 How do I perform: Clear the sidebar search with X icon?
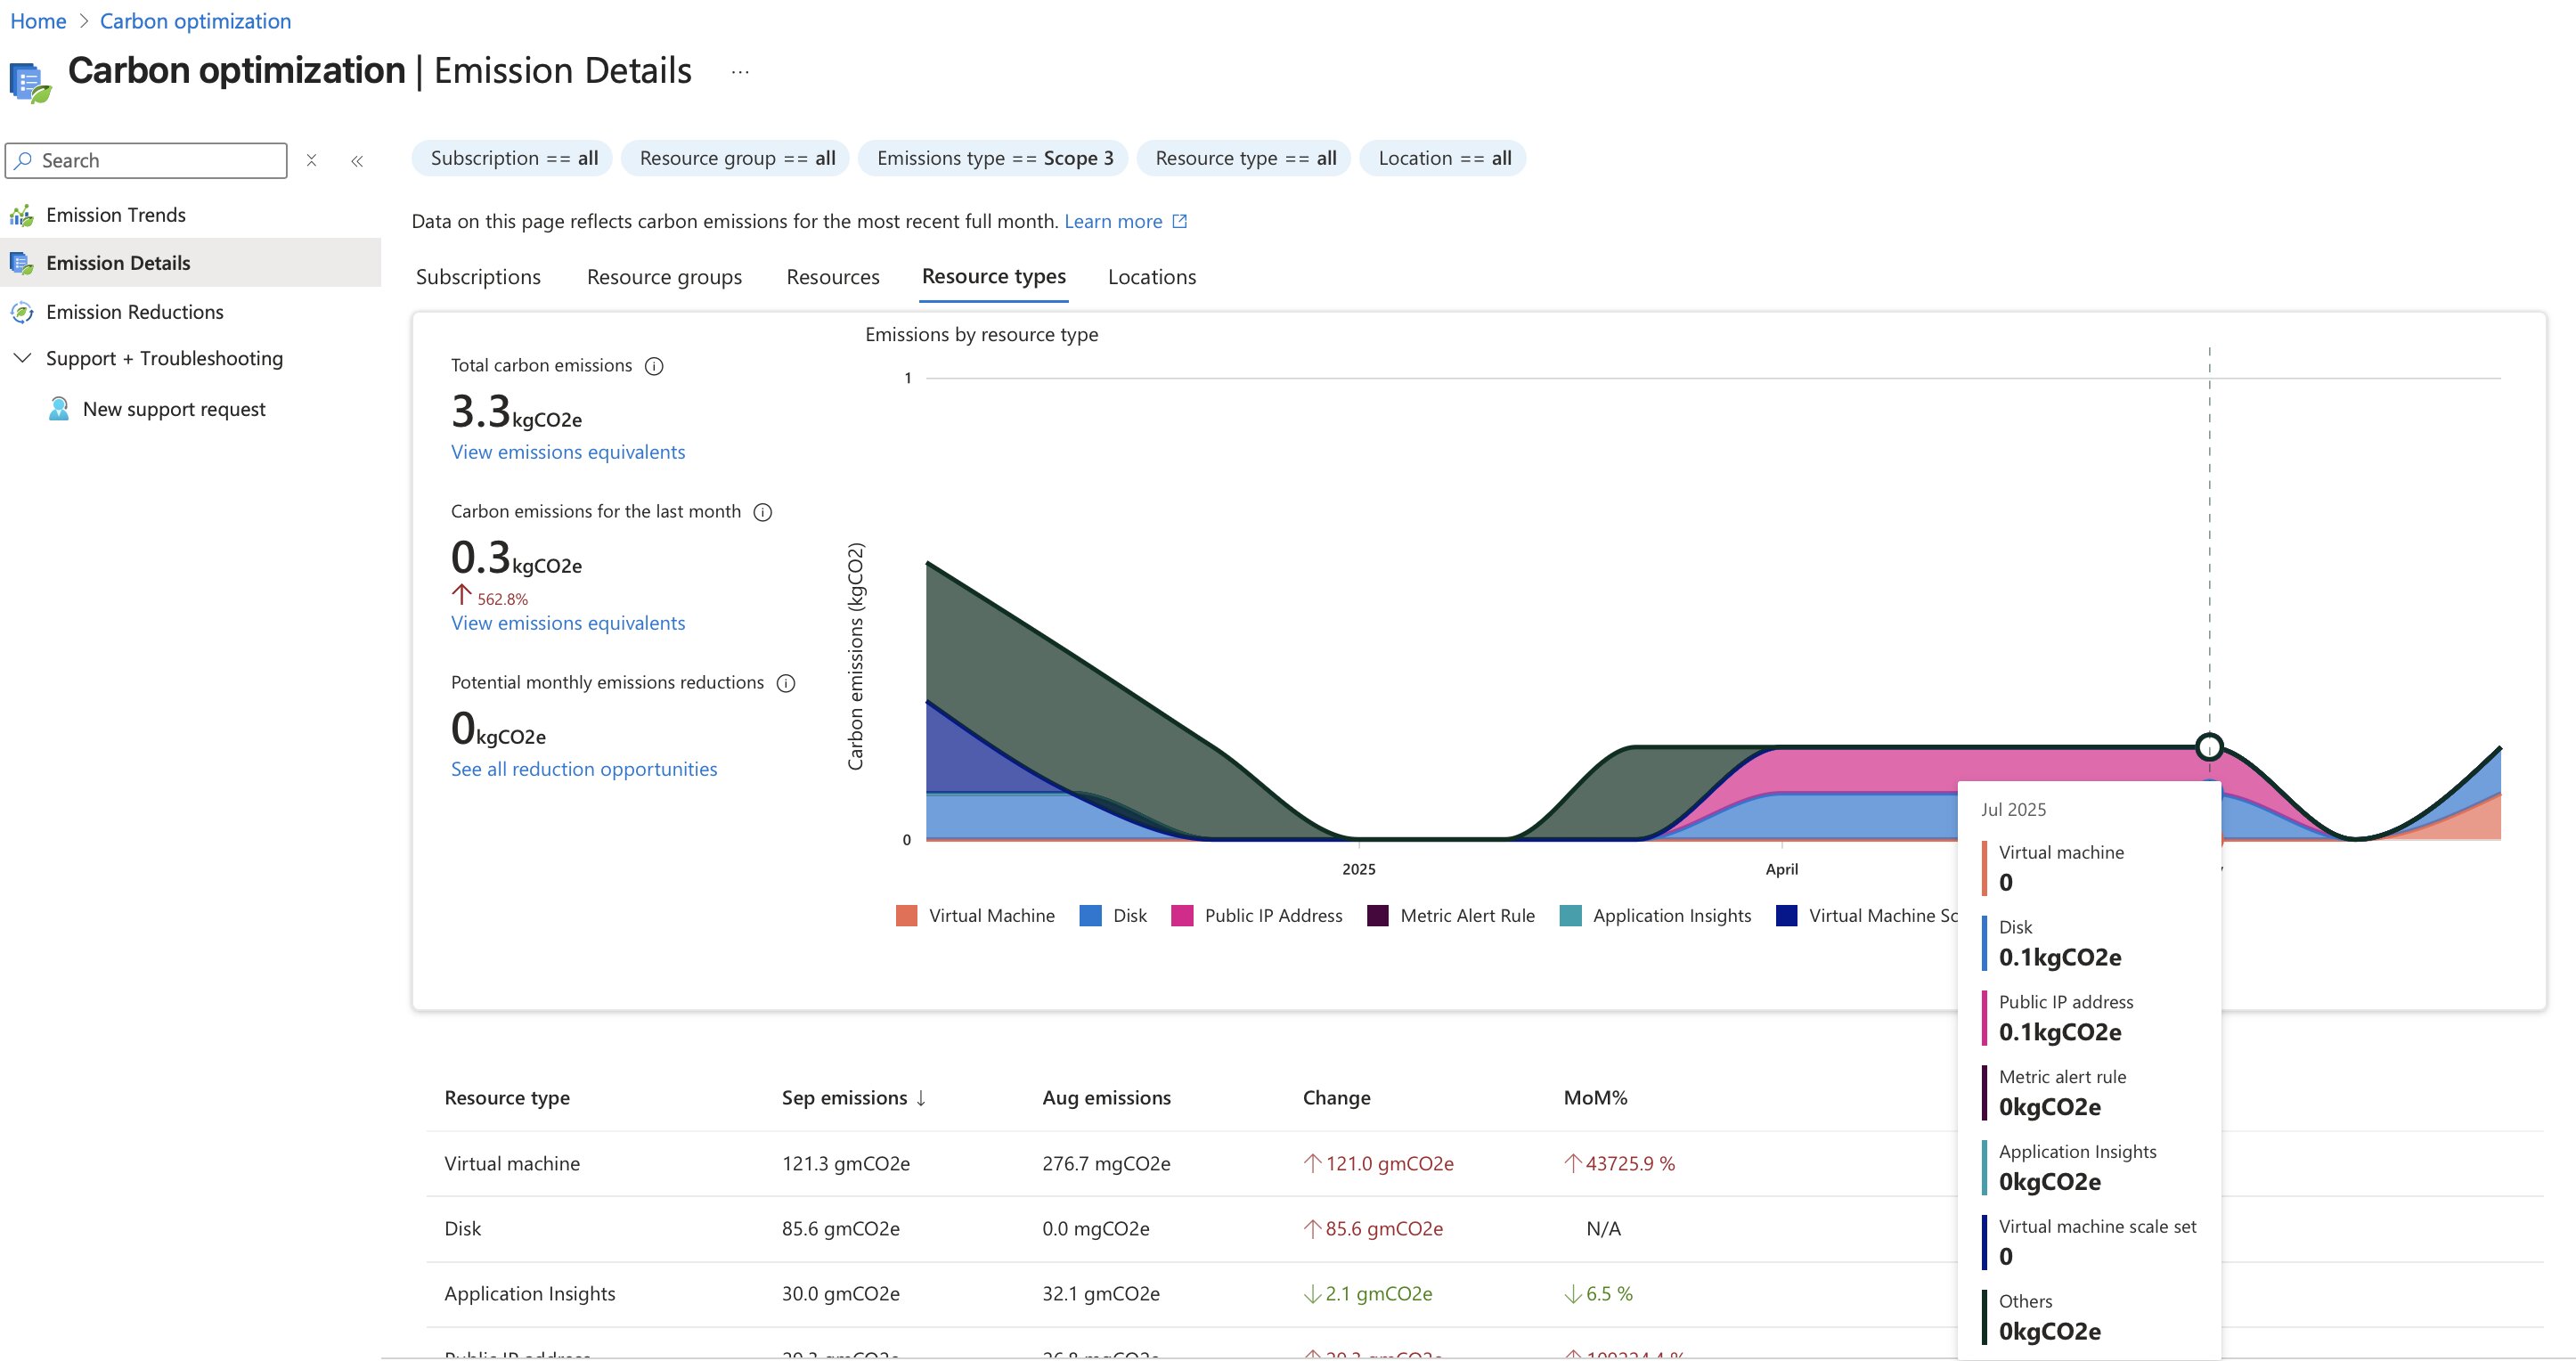click(311, 161)
